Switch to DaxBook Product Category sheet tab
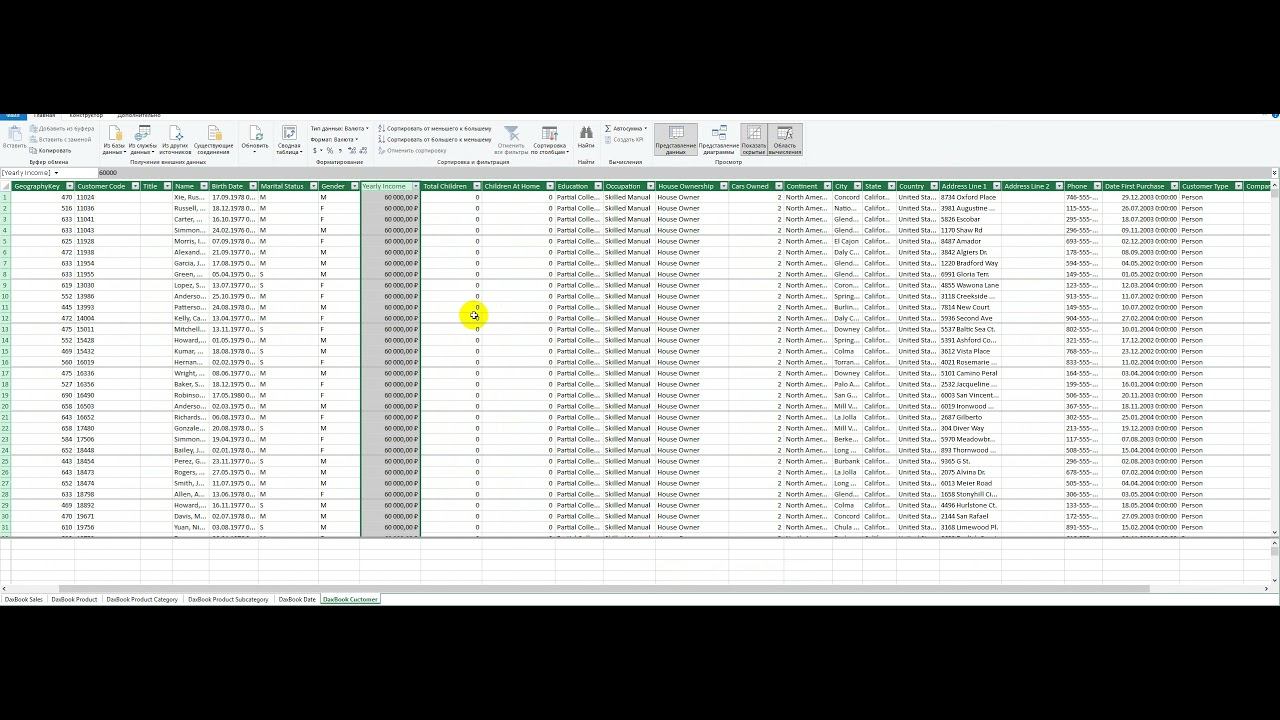The height and width of the screenshot is (720, 1280). pyautogui.click(x=142, y=600)
